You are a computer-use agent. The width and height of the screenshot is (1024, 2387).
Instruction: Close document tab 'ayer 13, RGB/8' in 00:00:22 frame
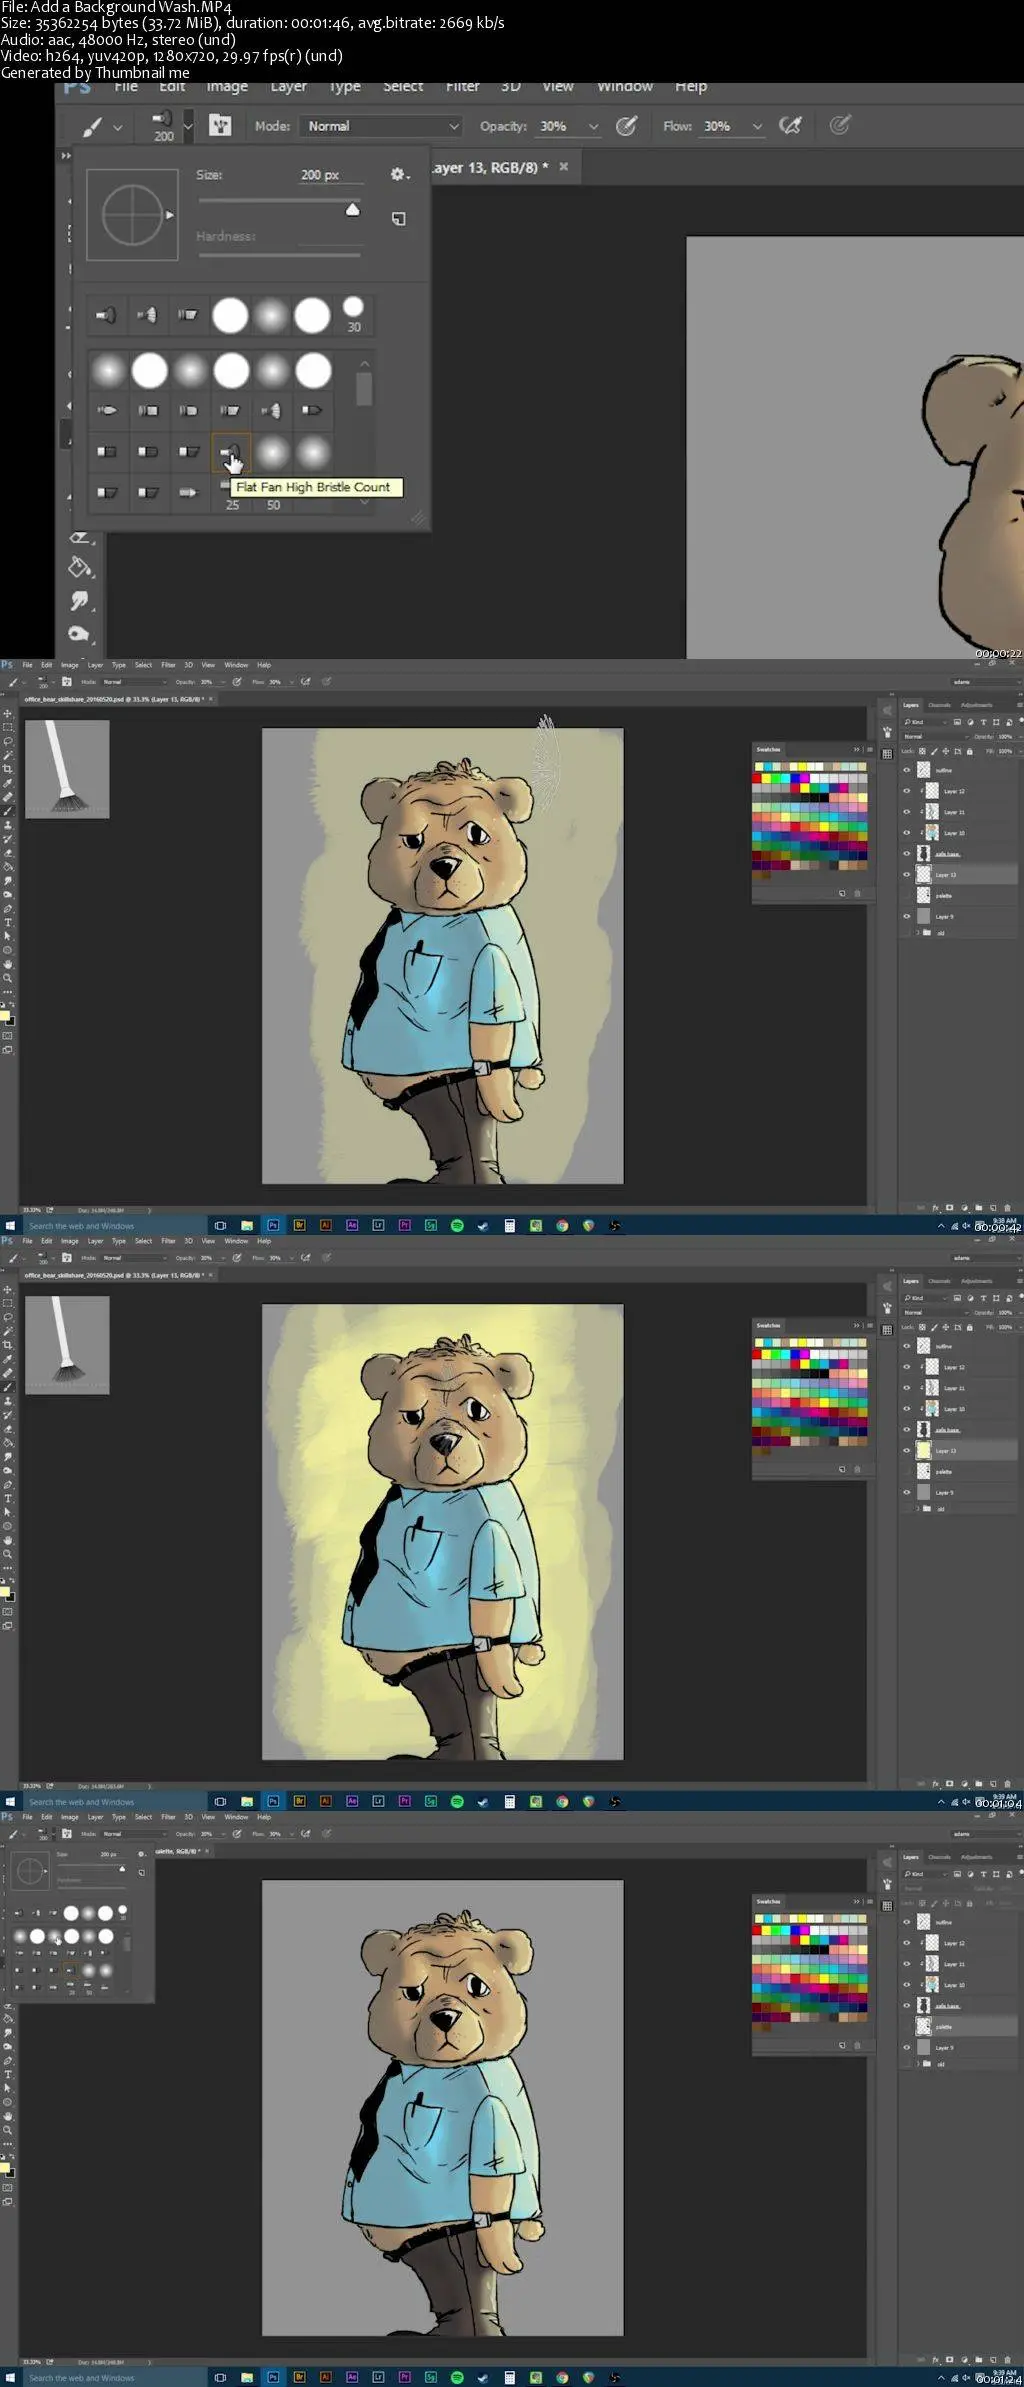(564, 167)
